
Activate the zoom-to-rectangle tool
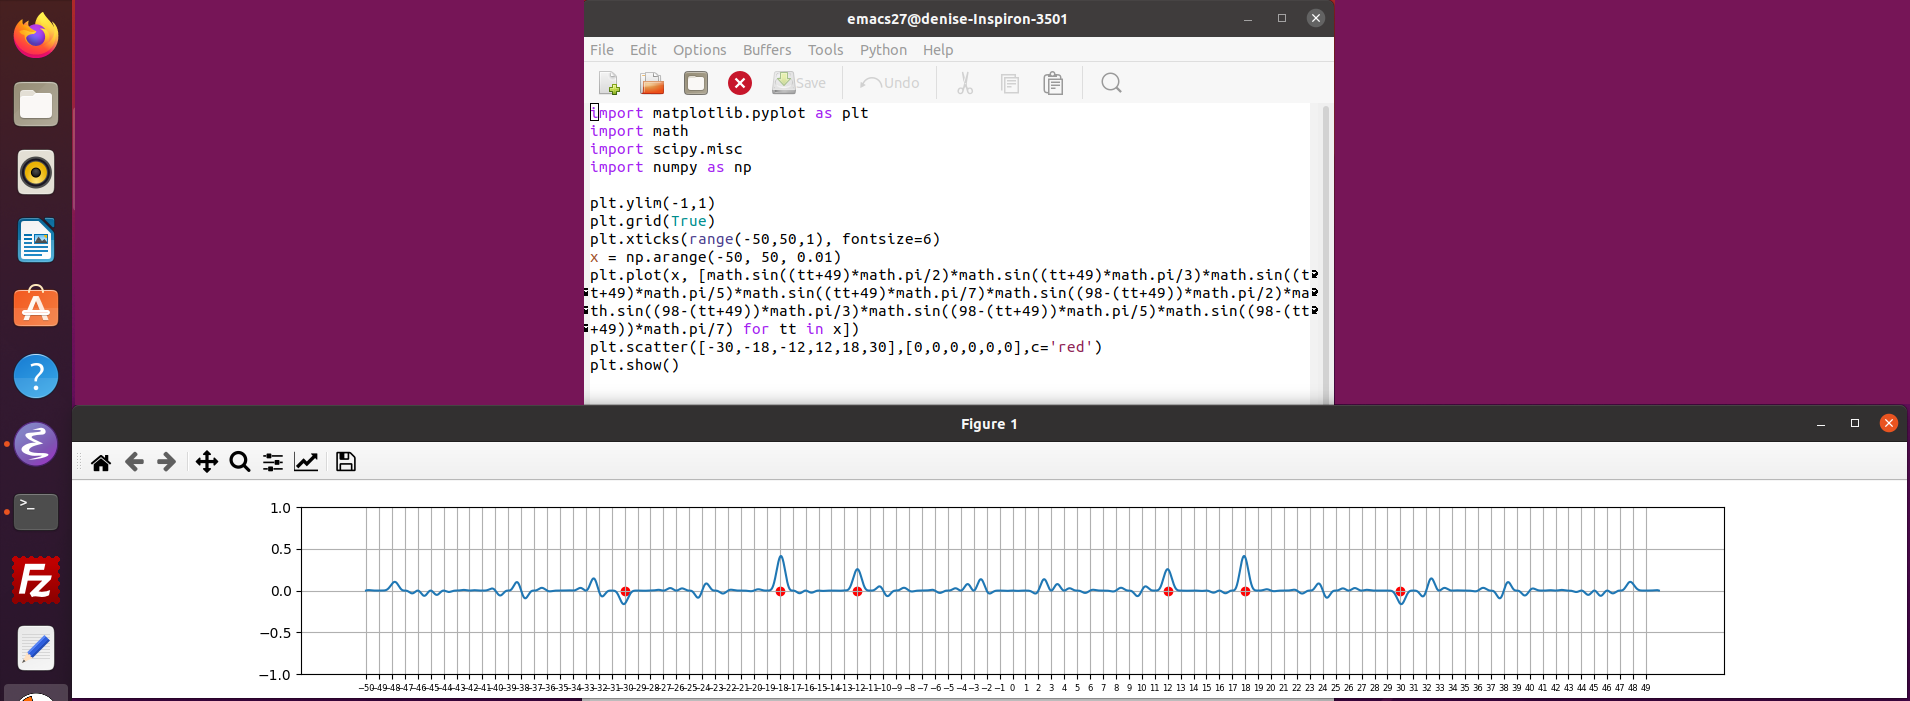click(x=240, y=462)
